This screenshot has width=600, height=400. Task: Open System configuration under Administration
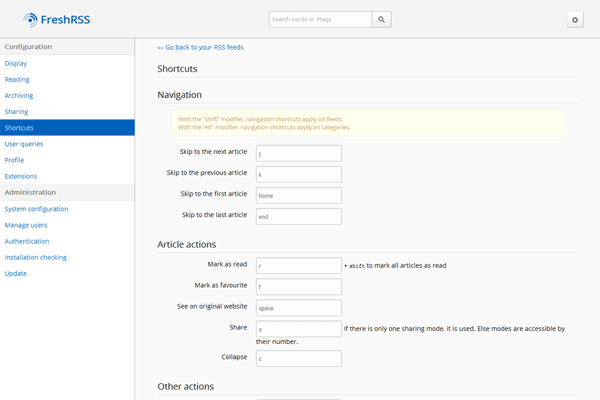(36, 208)
